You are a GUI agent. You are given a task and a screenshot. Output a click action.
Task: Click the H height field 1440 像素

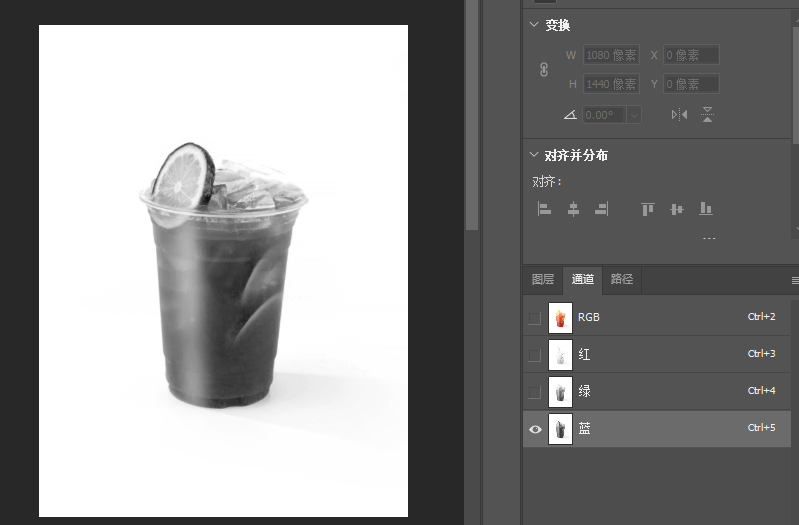[611, 84]
